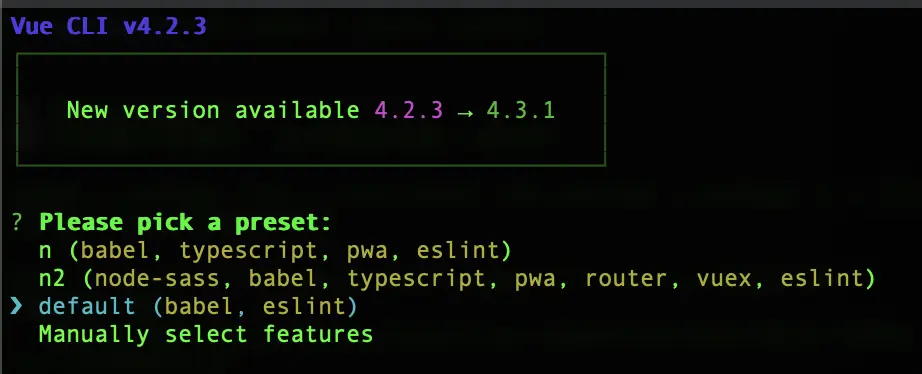
Task: Click the word features in manual option
Action: point(318,335)
